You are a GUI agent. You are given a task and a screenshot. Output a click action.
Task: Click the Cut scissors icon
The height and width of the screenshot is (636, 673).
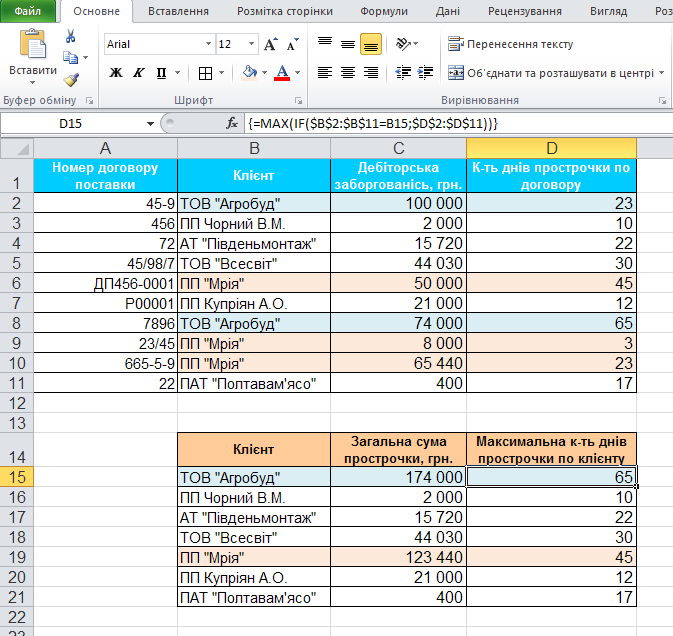[x=71, y=36]
